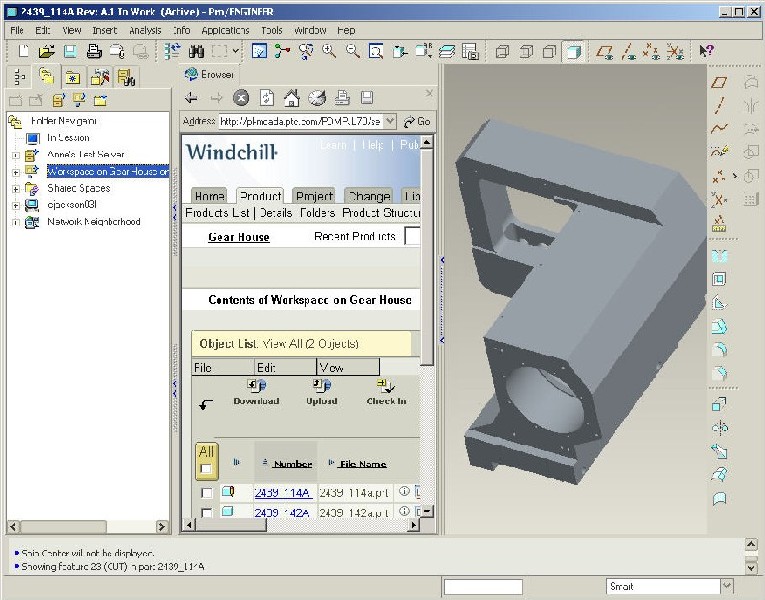
Task: Open the 2439_142A number link
Action: 282,513
